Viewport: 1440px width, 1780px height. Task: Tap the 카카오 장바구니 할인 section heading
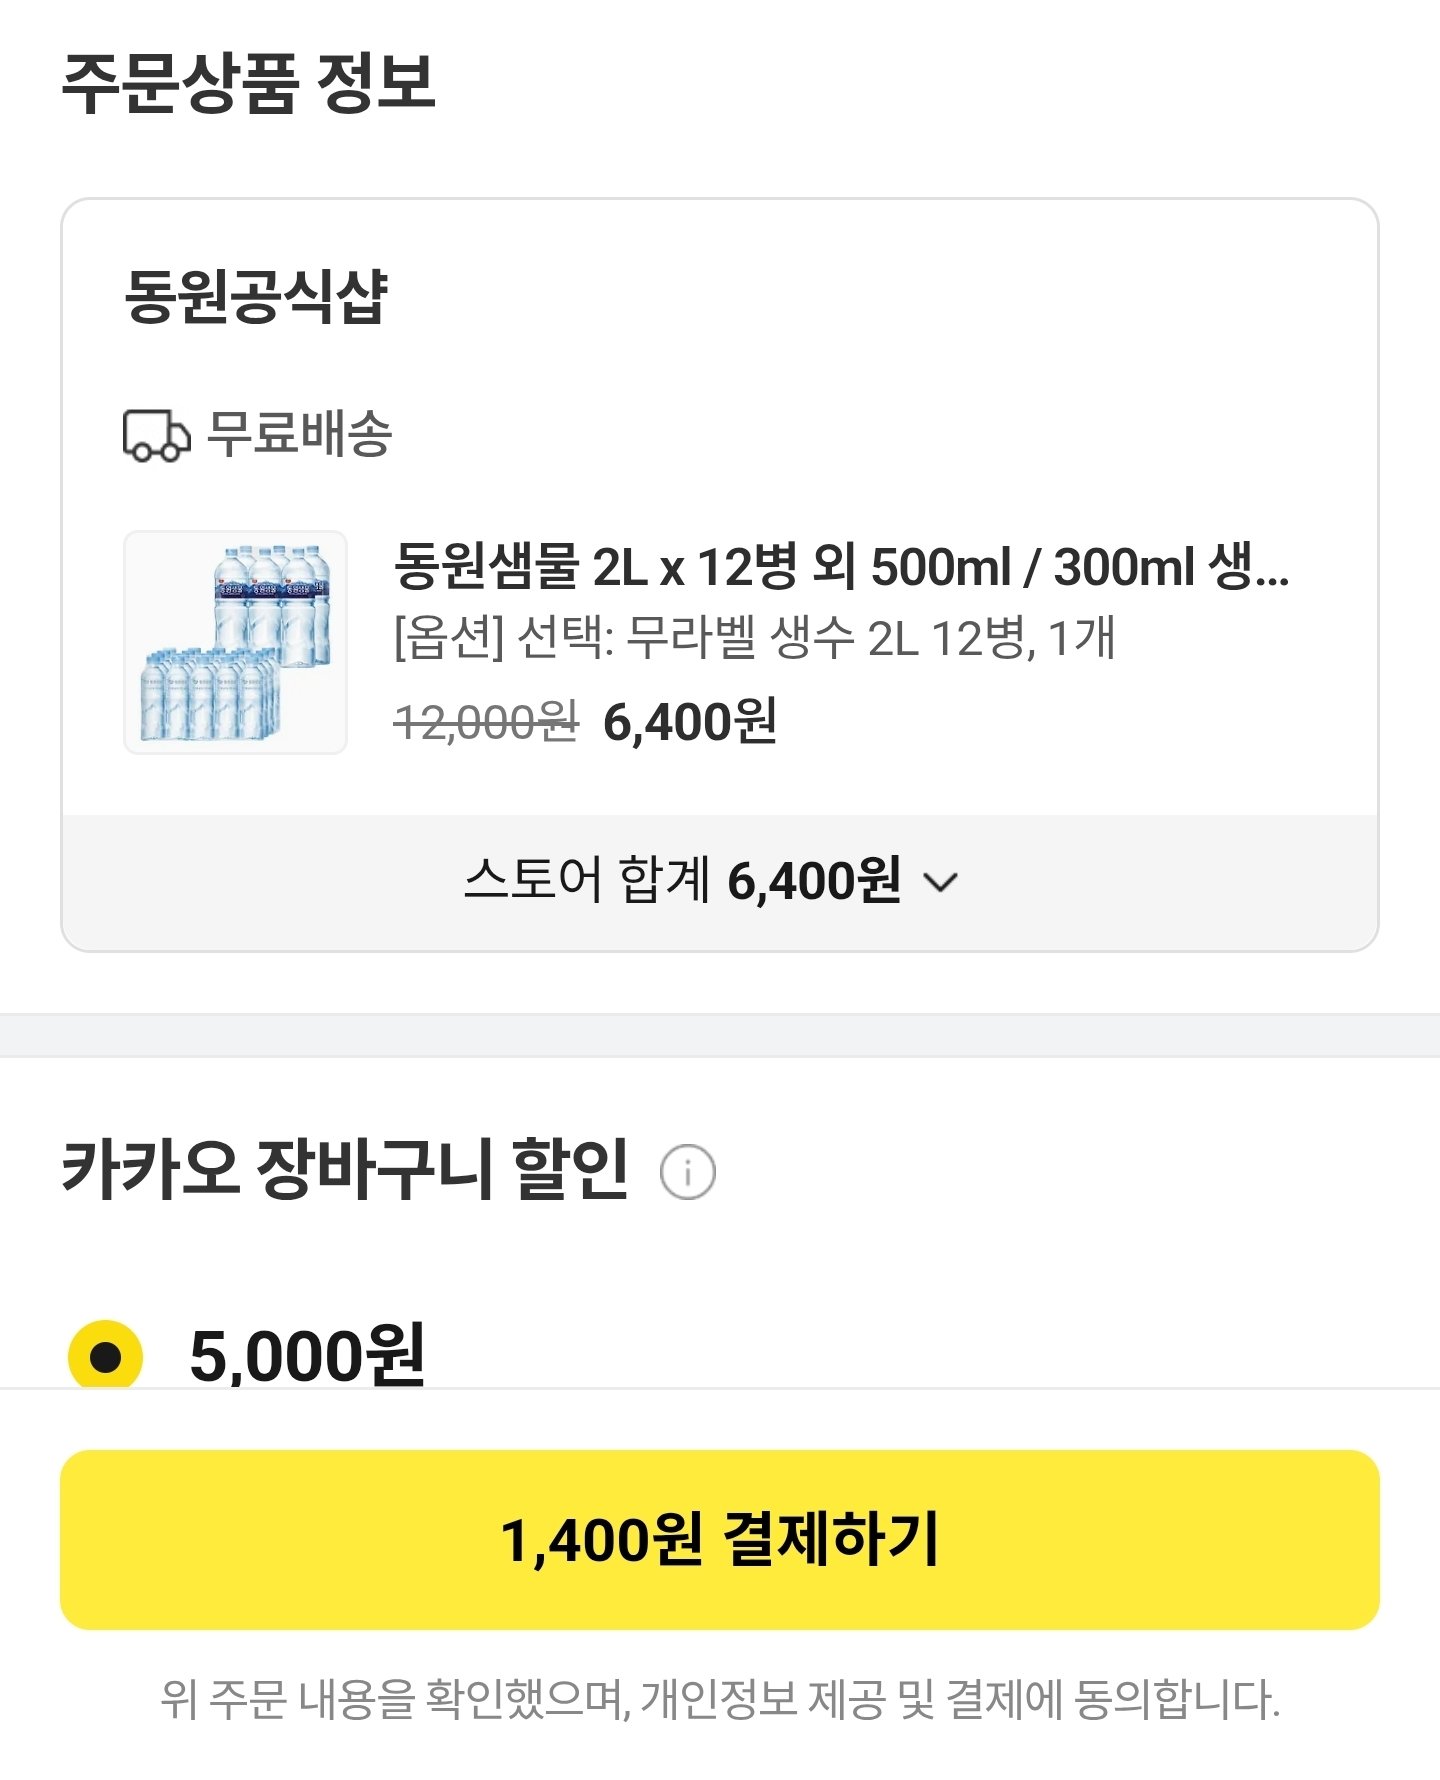pyautogui.click(x=345, y=1169)
